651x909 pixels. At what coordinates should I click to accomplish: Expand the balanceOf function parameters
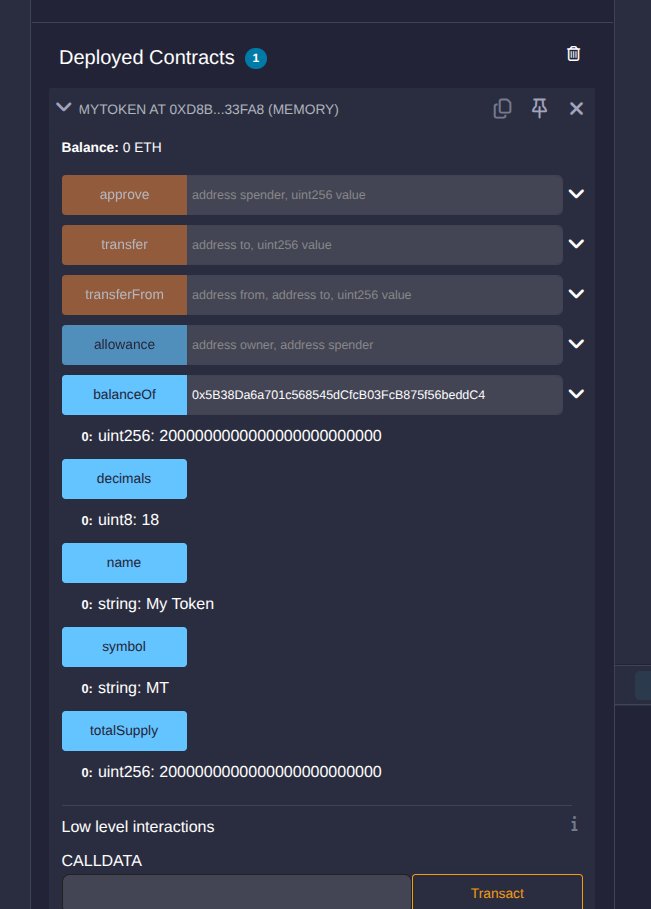point(576,394)
